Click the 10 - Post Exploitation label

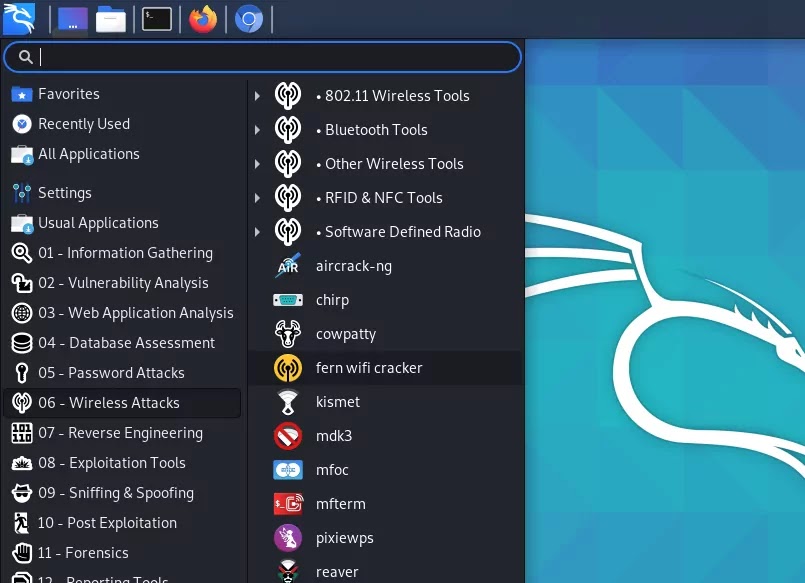(x=107, y=523)
